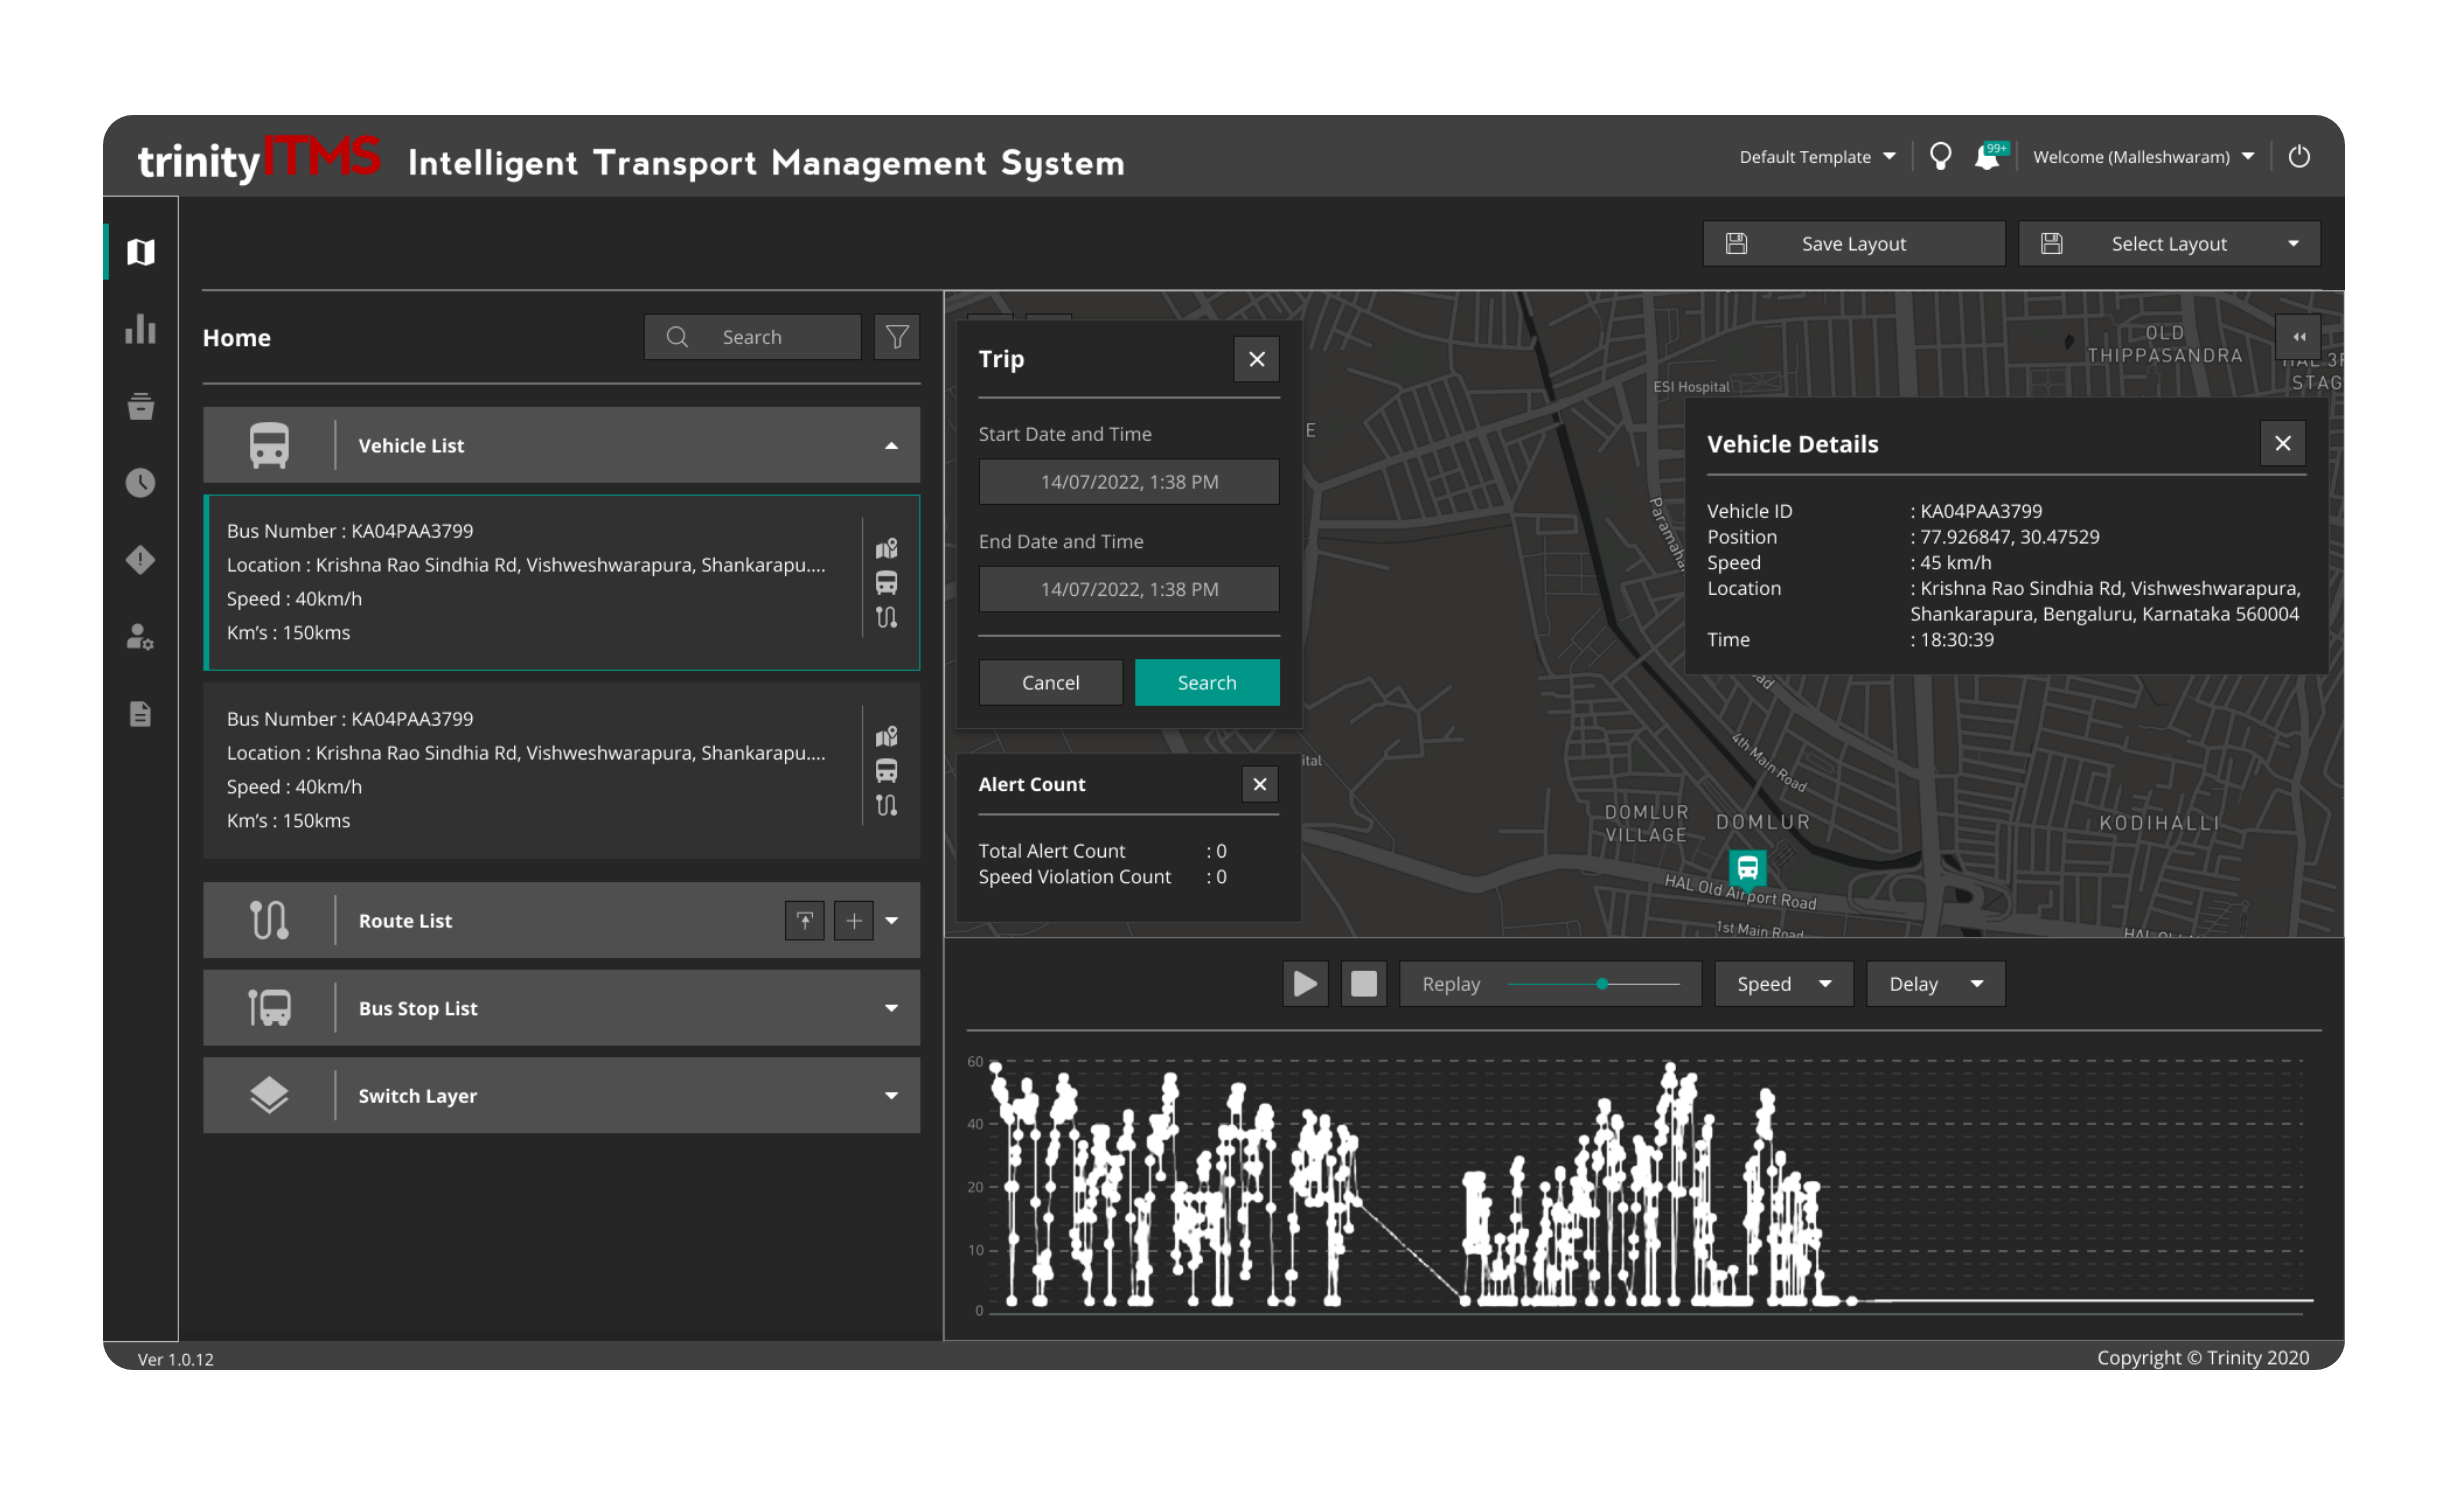
Task: Click Cancel in Trip dialog
Action: [1051, 683]
